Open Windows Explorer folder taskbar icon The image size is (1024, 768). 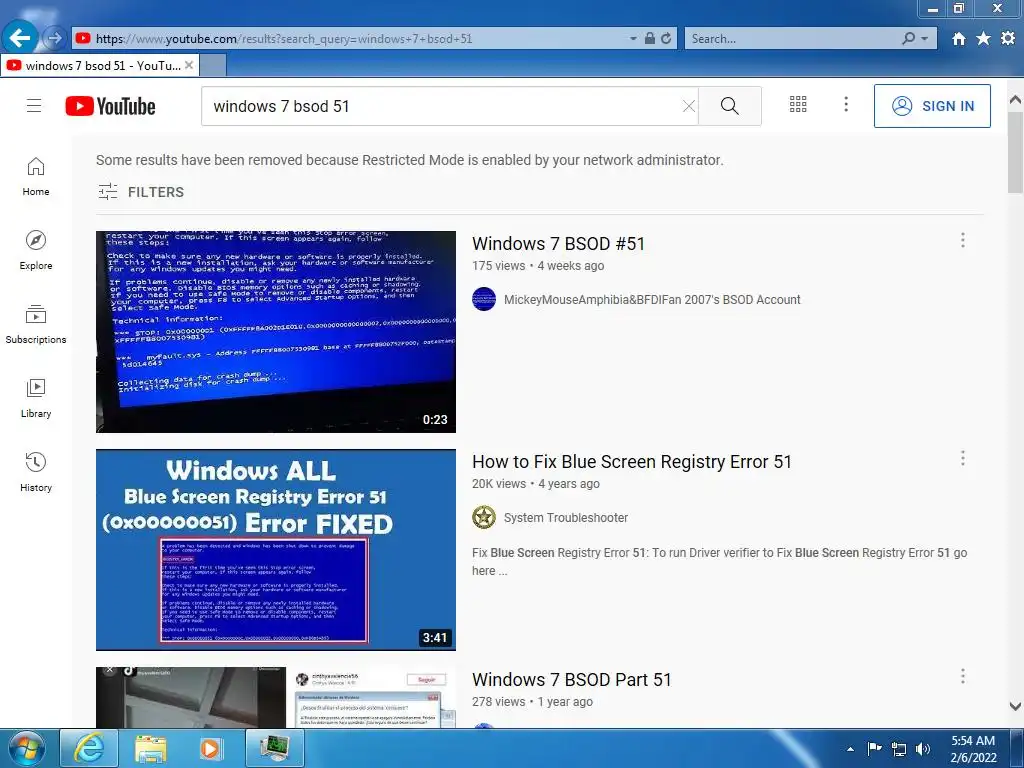tap(151, 748)
